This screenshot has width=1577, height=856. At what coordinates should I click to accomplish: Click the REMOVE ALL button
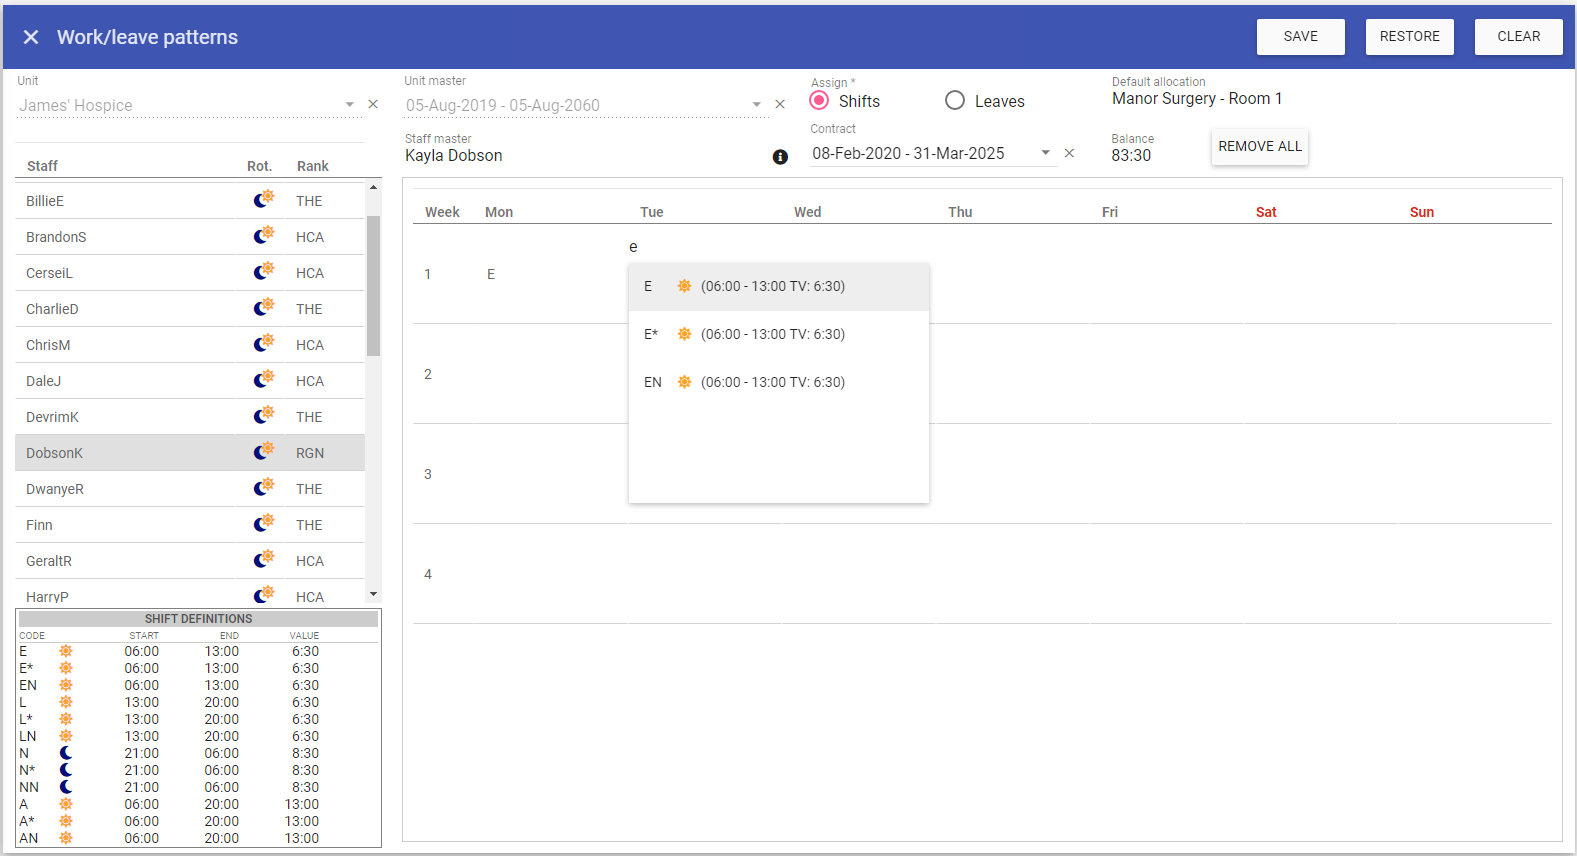coord(1259,146)
